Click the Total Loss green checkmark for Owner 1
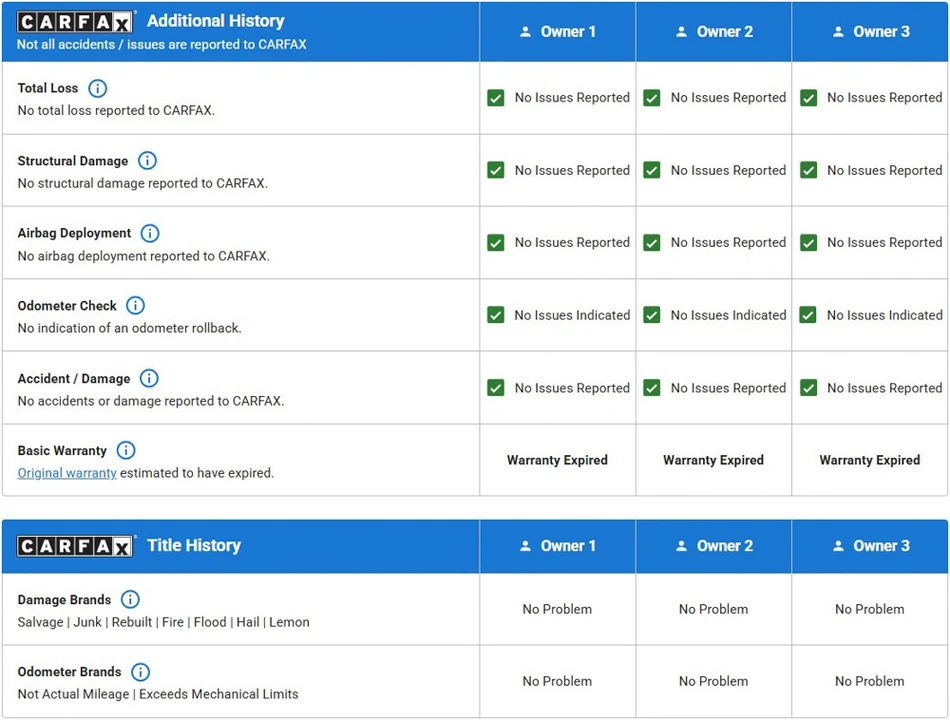 coord(496,98)
